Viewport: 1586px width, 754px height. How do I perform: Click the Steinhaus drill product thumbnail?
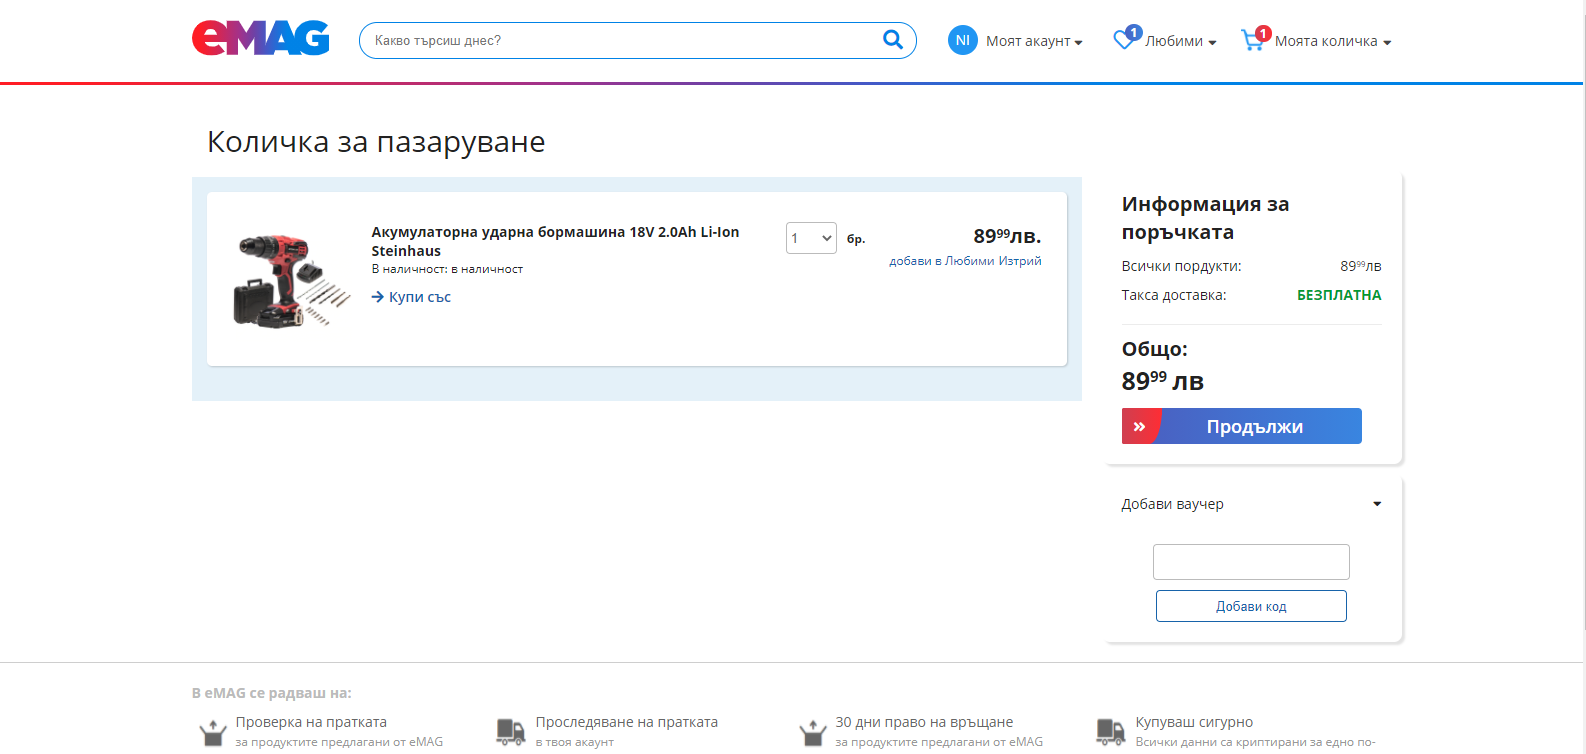tap(291, 279)
